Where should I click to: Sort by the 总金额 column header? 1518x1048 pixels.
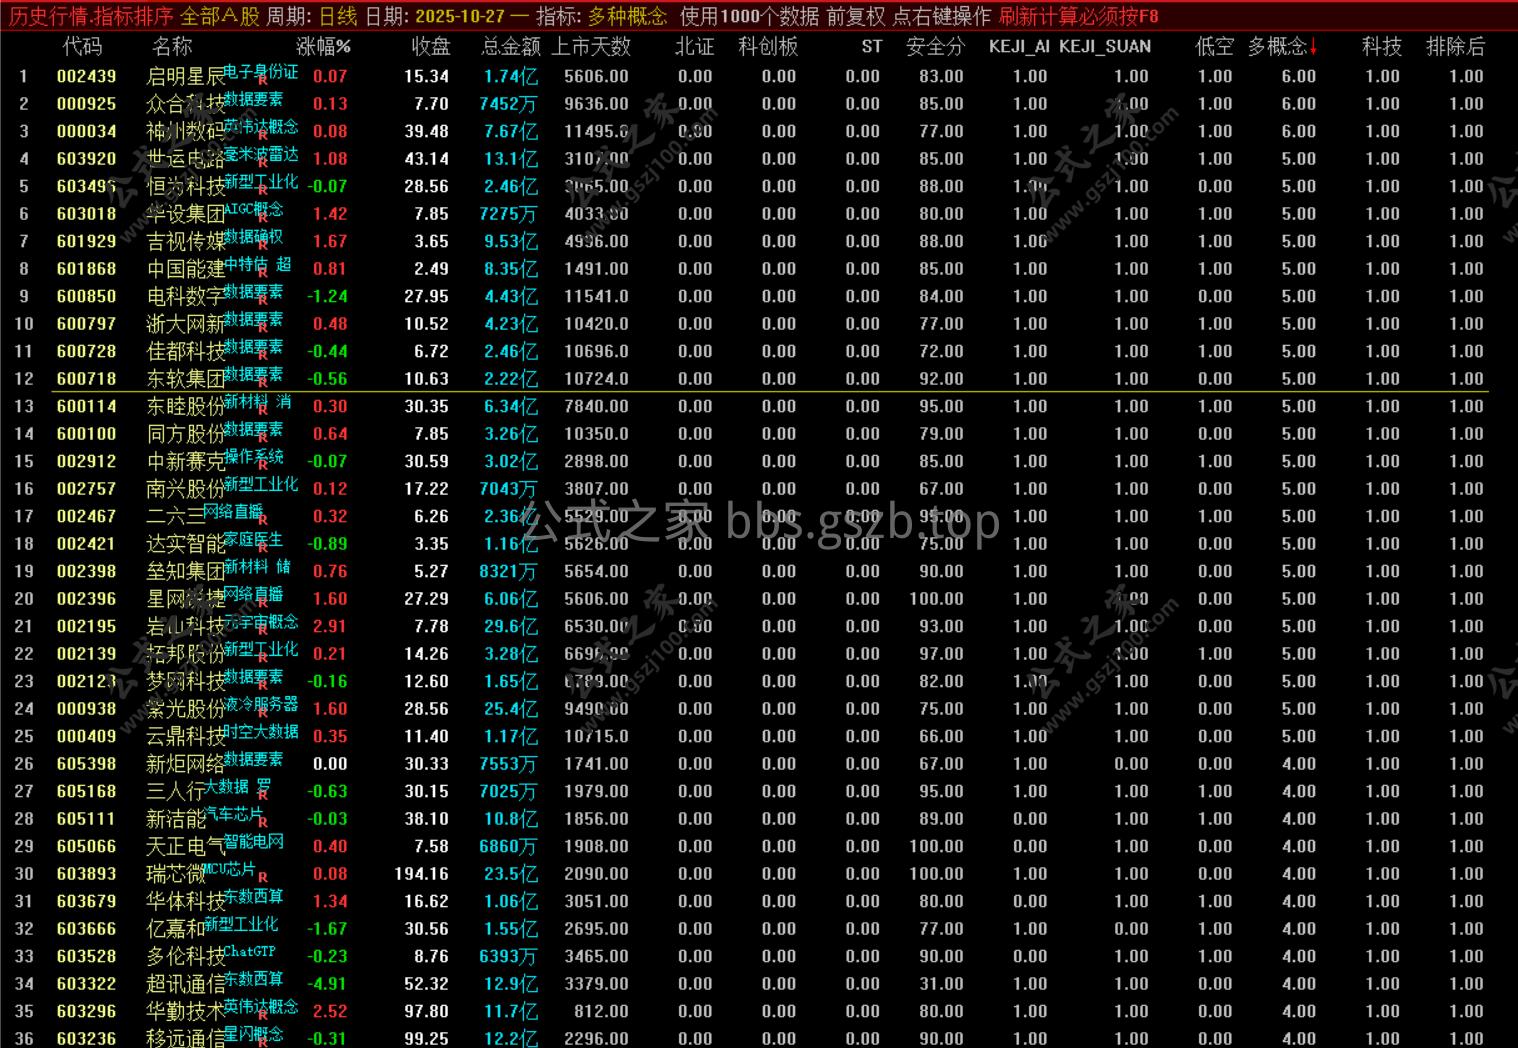pos(511,46)
